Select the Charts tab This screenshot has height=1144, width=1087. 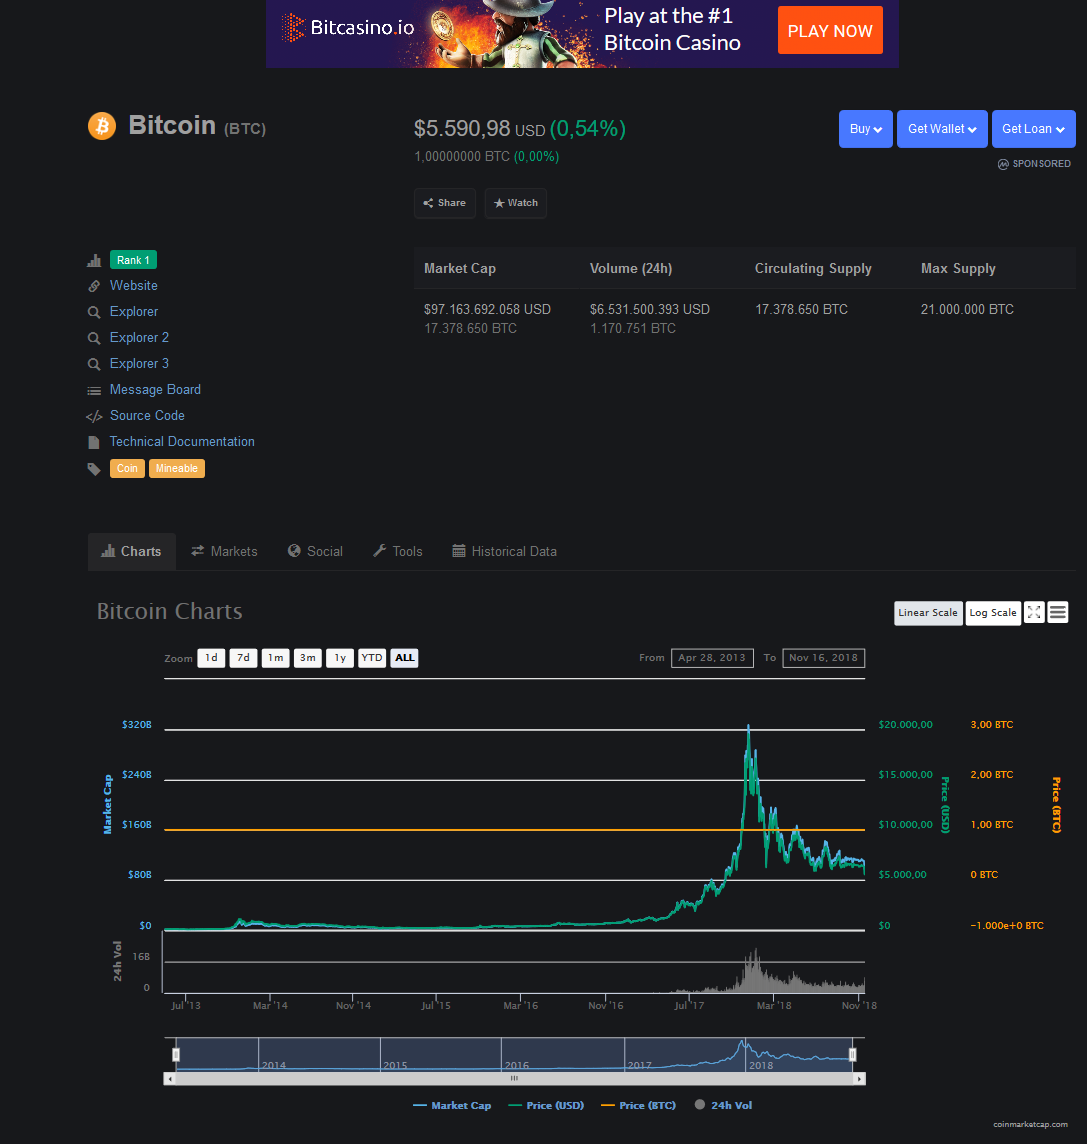[131, 552]
